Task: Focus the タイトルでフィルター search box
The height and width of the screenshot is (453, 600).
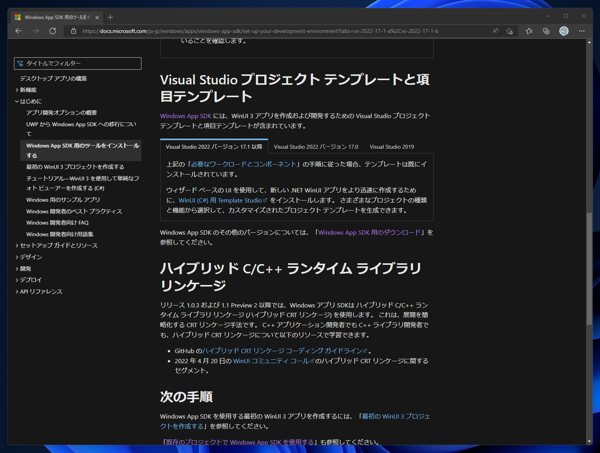Action: (78, 64)
